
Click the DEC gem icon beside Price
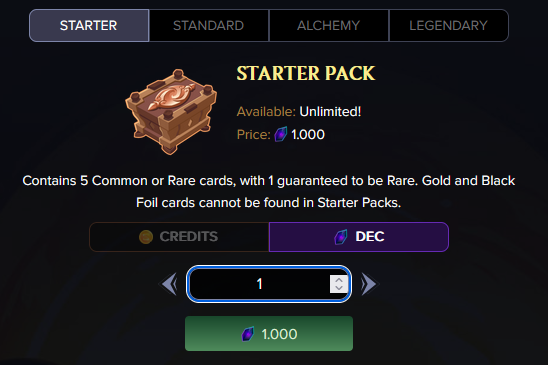point(281,134)
